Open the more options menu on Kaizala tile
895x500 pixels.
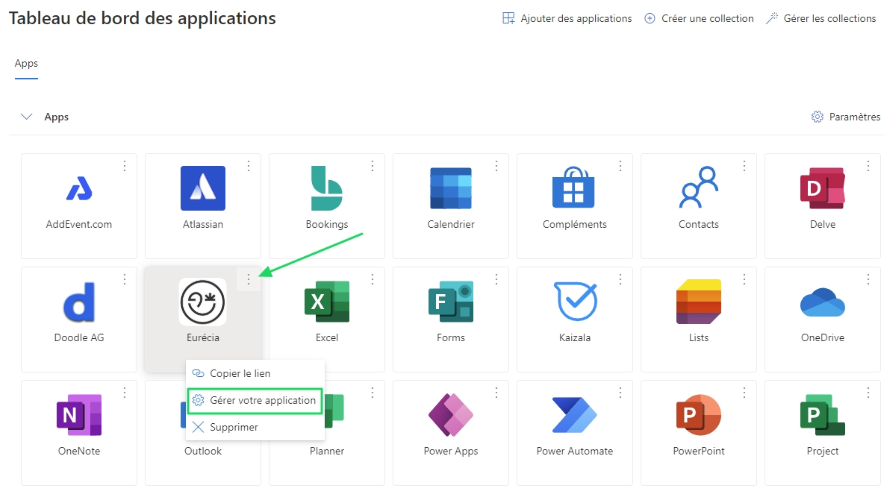coord(620,279)
